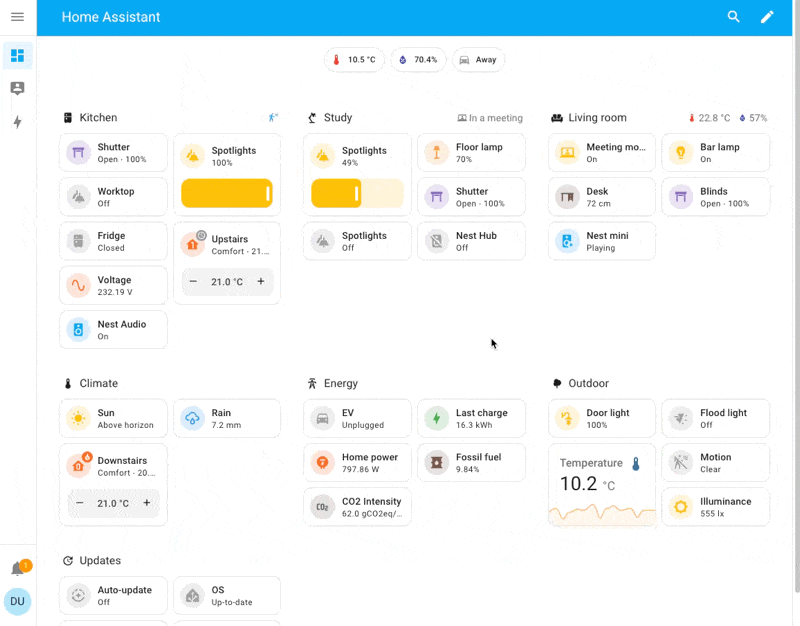This screenshot has height=626, width=800.
Task: Open the hamburger sidebar menu
Action: tap(17, 17)
